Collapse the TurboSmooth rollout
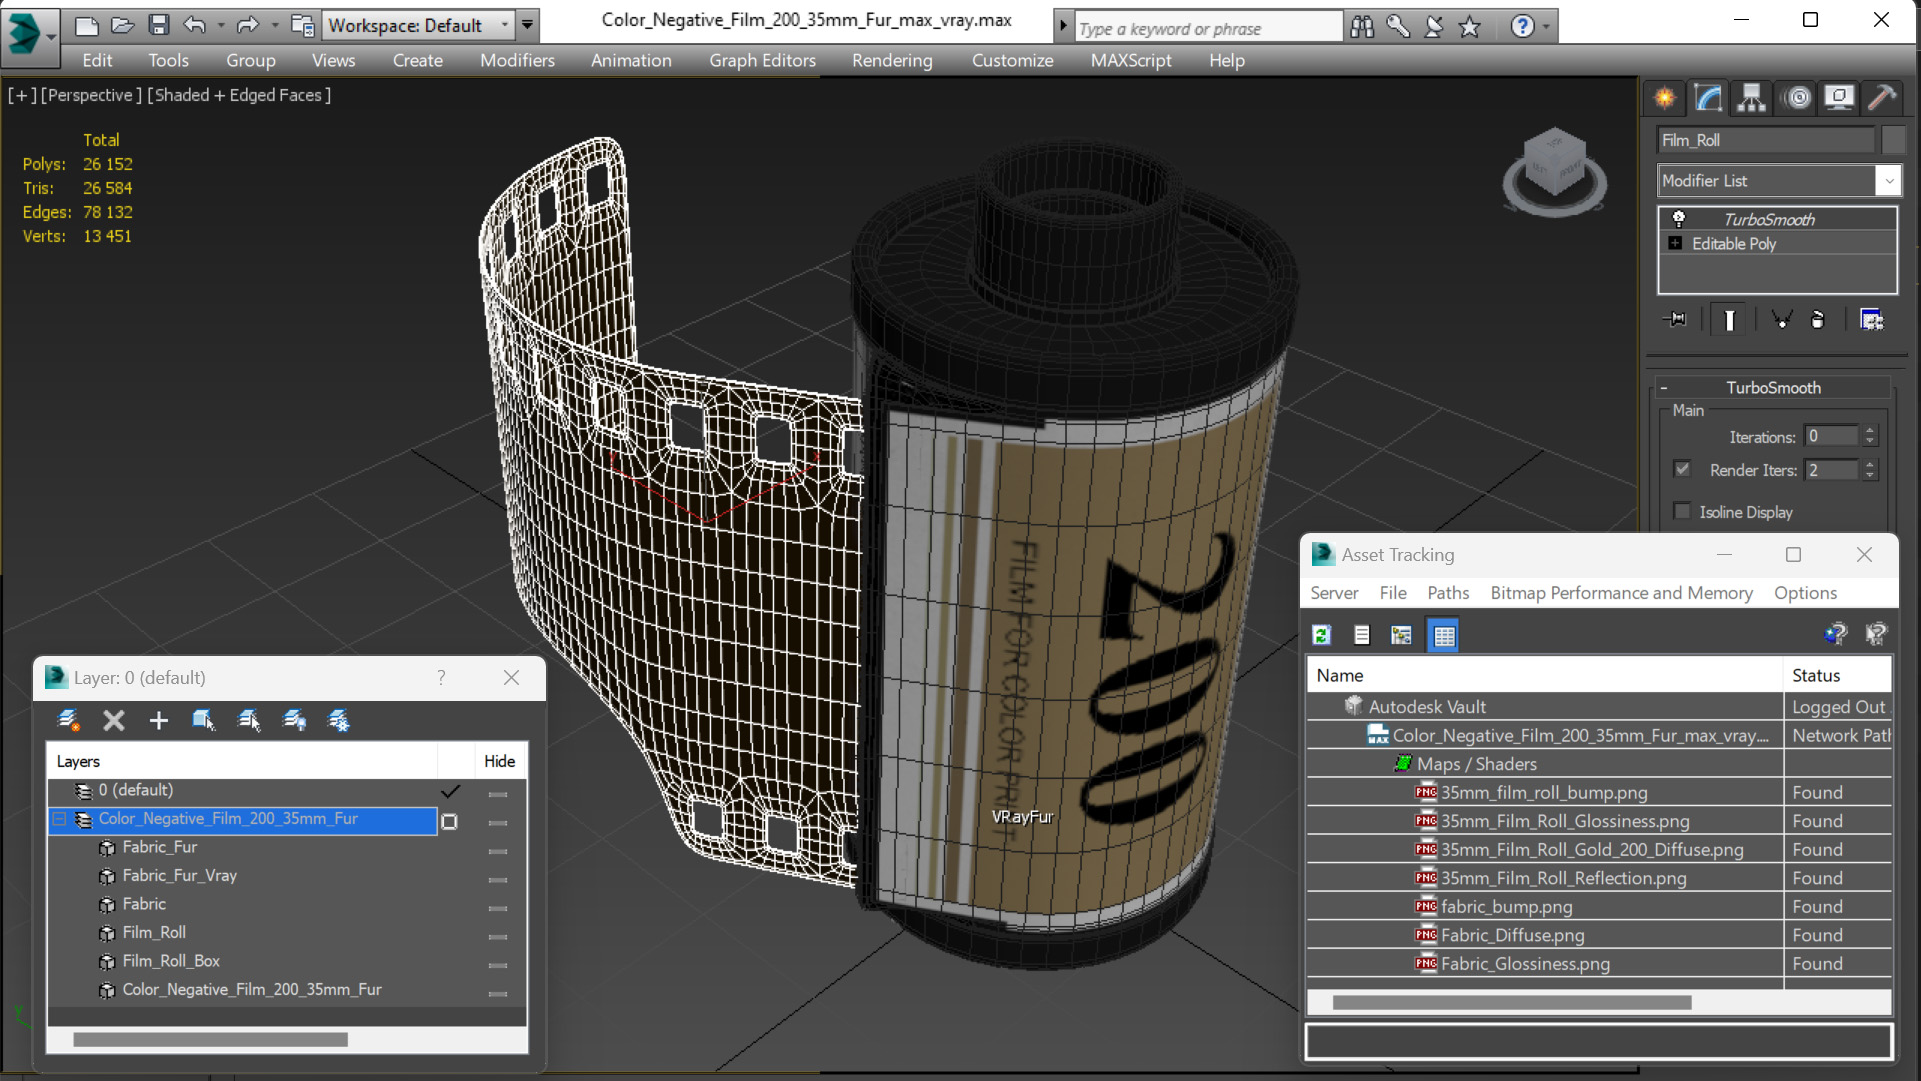 [x=1664, y=388]
